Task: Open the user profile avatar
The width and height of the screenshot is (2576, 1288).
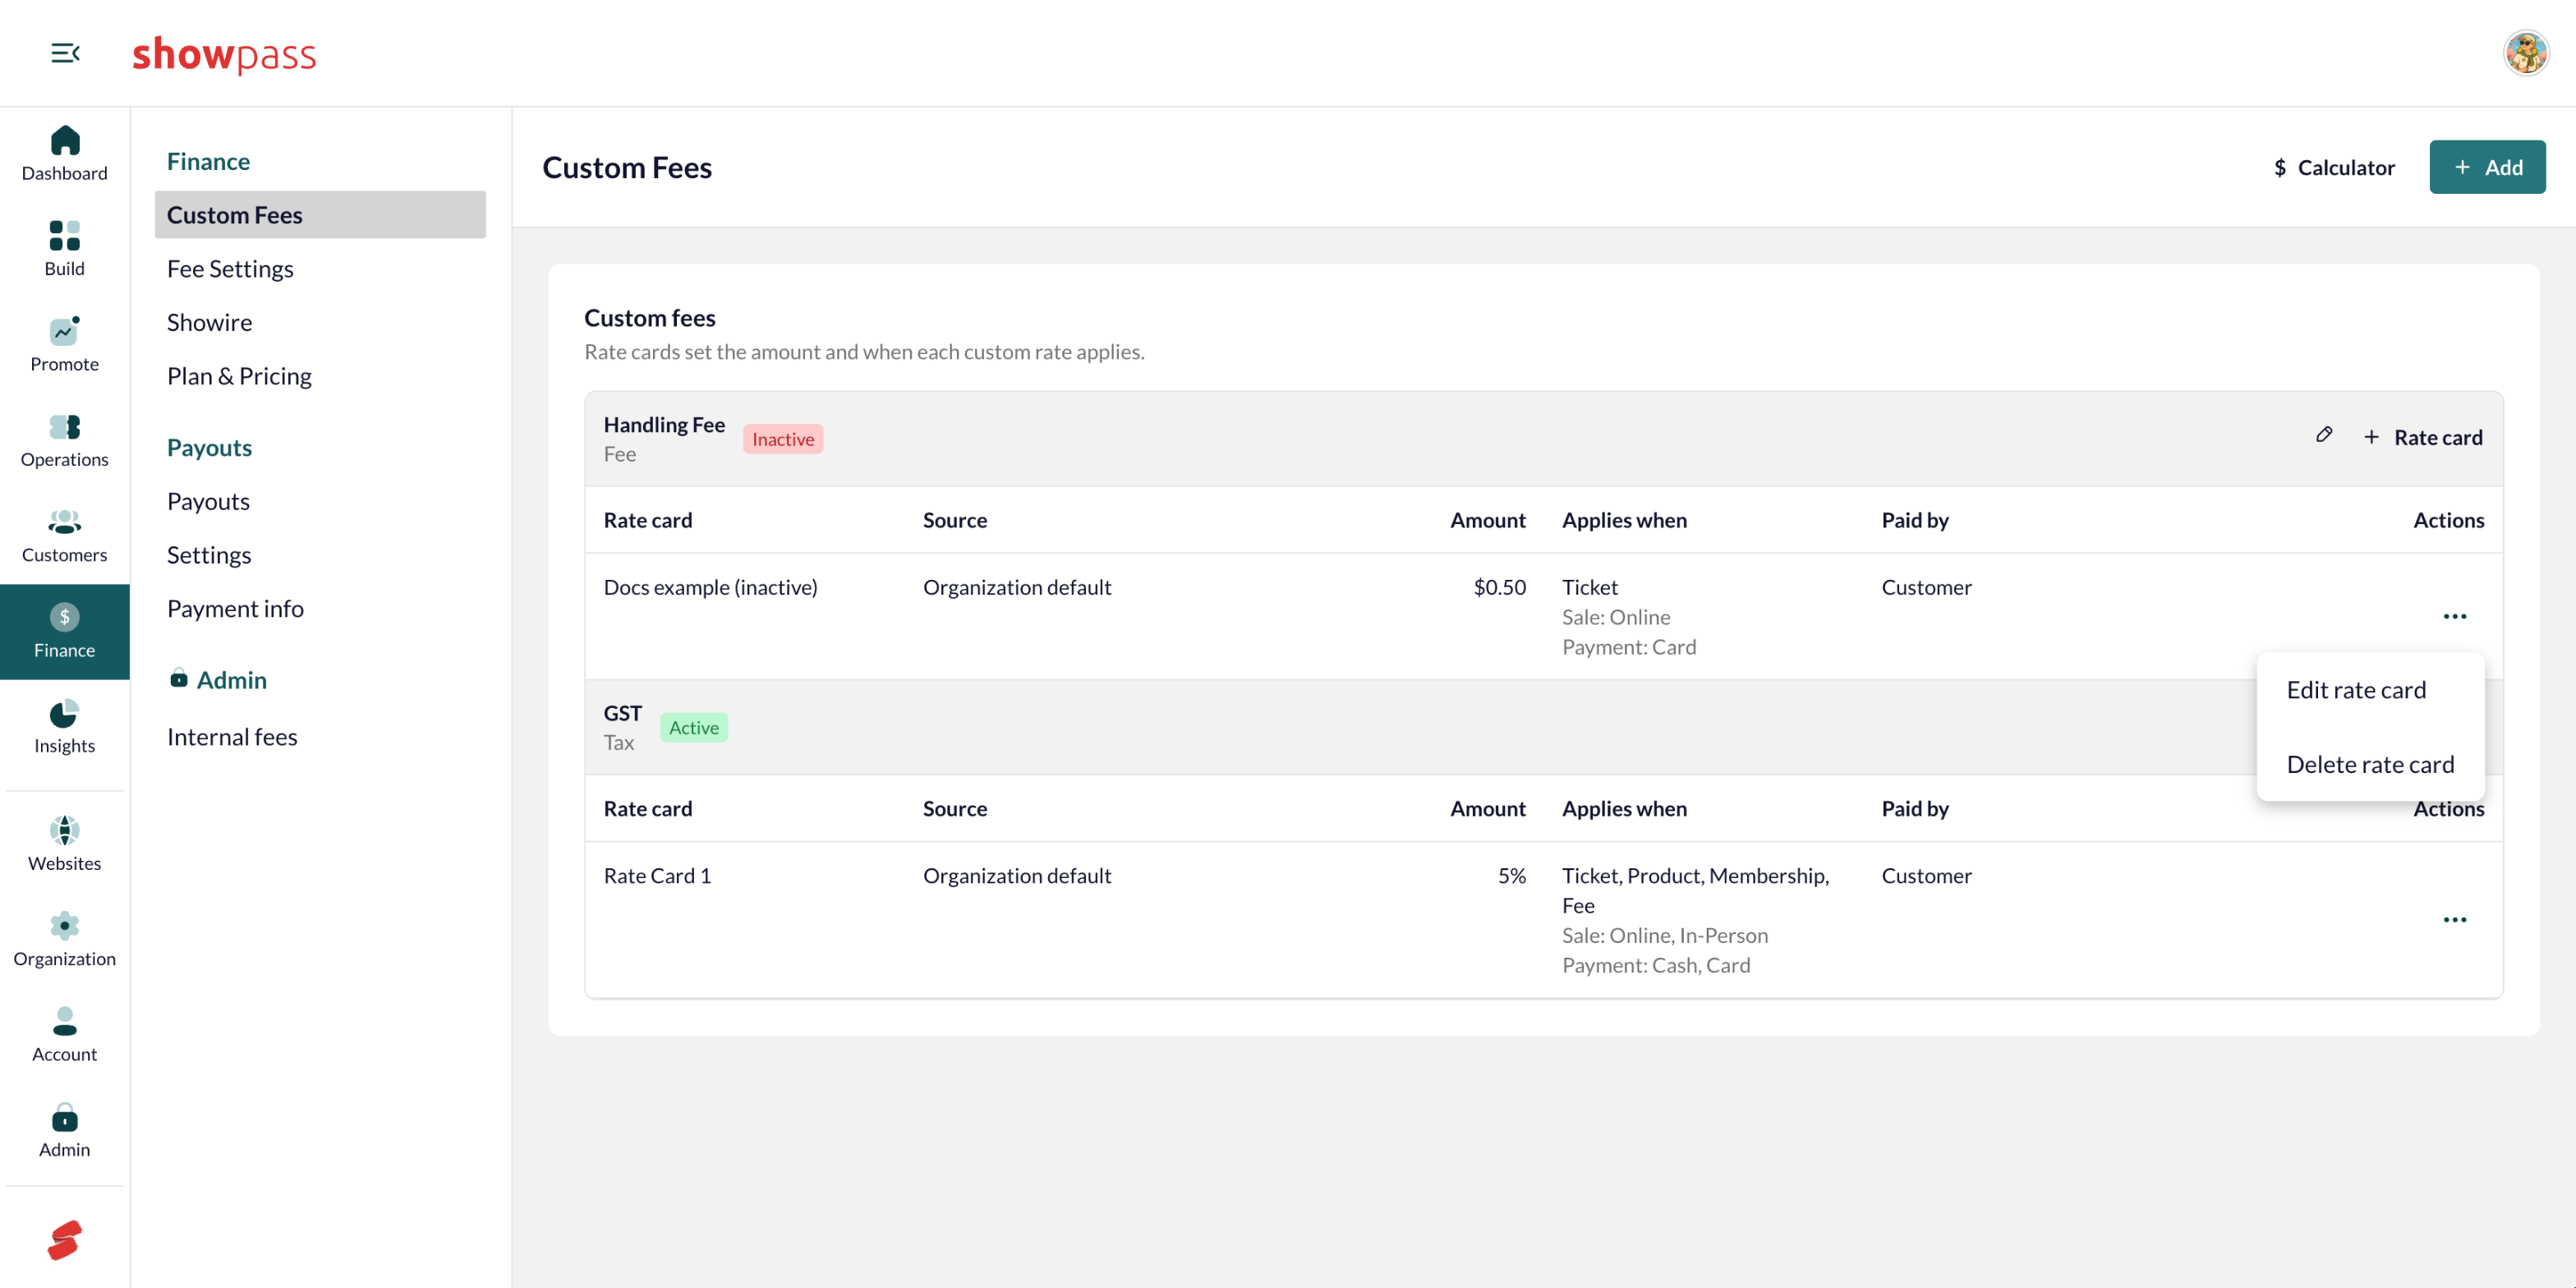Action: pos(2526,53)
